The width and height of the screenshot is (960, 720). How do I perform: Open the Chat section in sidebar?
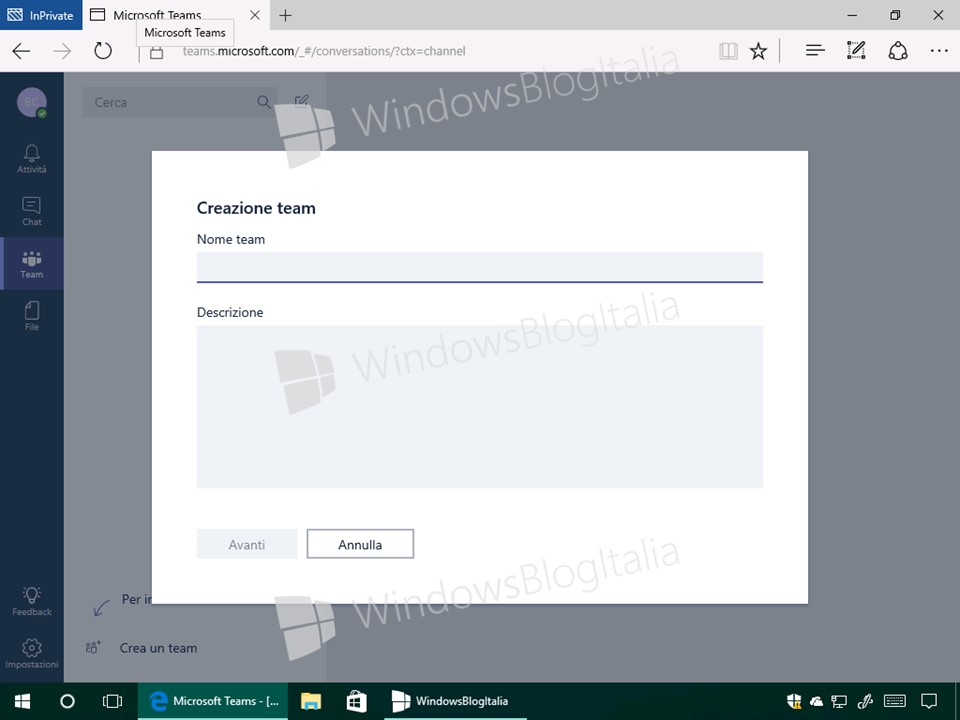[x=32, y=211]
